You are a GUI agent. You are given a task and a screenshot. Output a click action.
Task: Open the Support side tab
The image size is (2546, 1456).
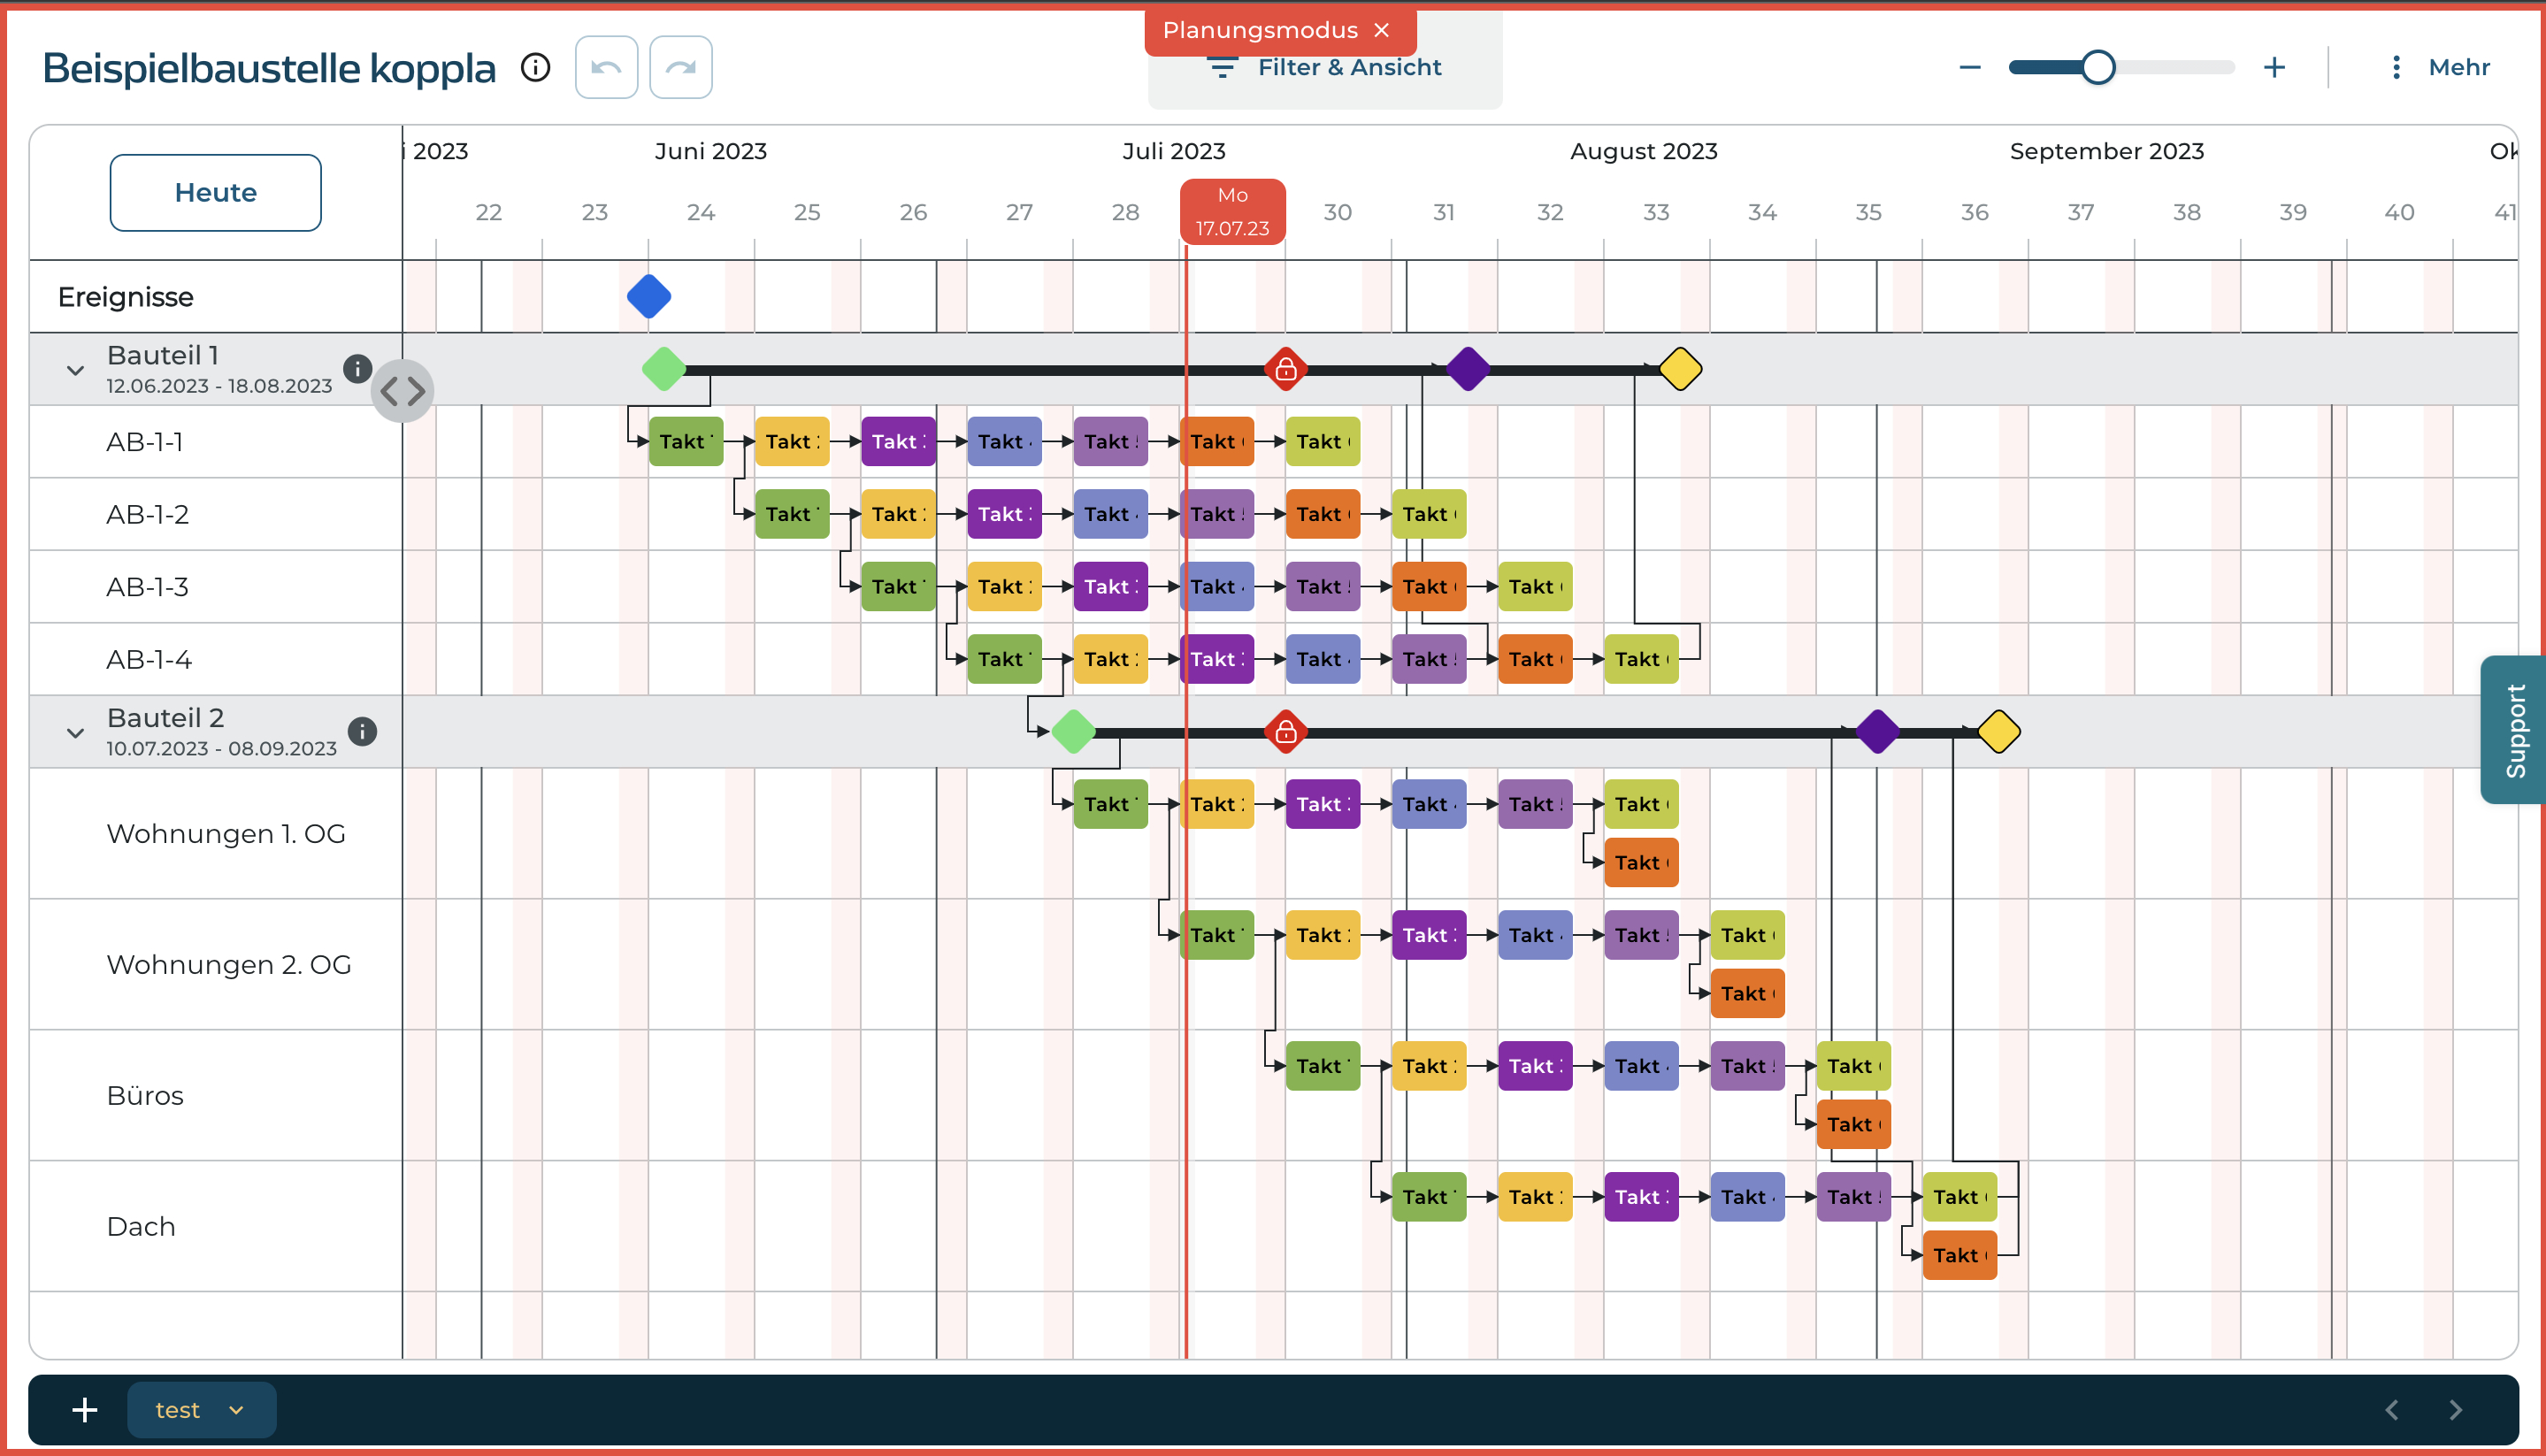pos(2514,730)
